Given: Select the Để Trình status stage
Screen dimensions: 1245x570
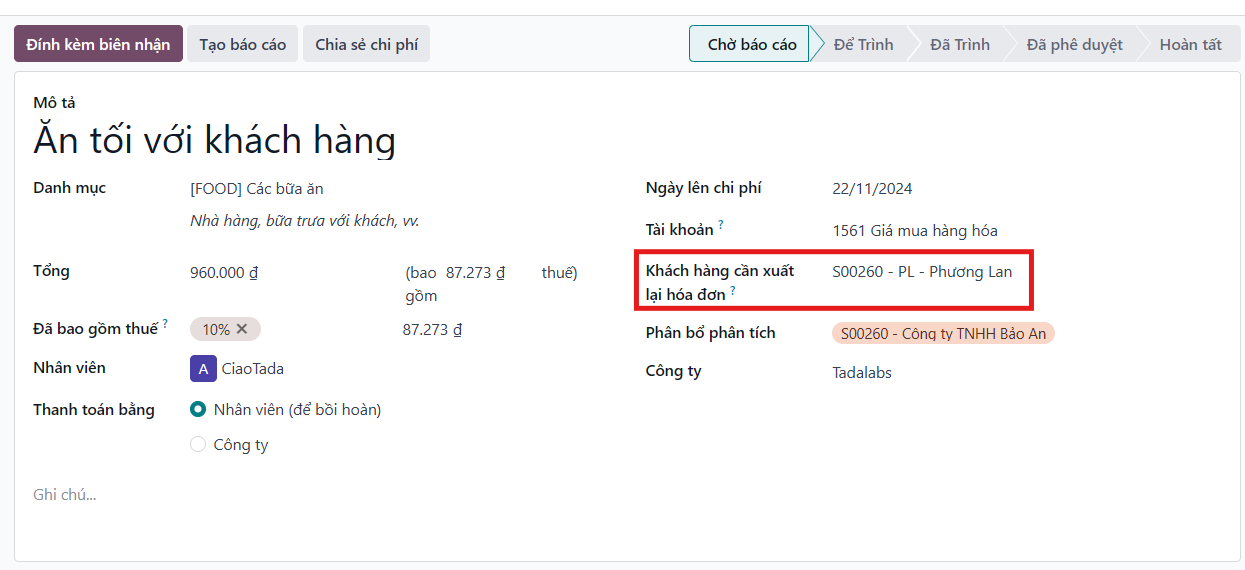Looking at the screenshot, I should [864, 44].
